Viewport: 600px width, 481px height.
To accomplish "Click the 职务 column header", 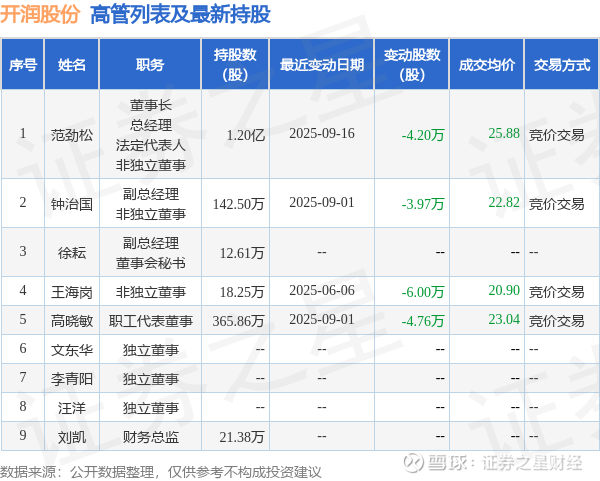I will click(x=150, y=65).
